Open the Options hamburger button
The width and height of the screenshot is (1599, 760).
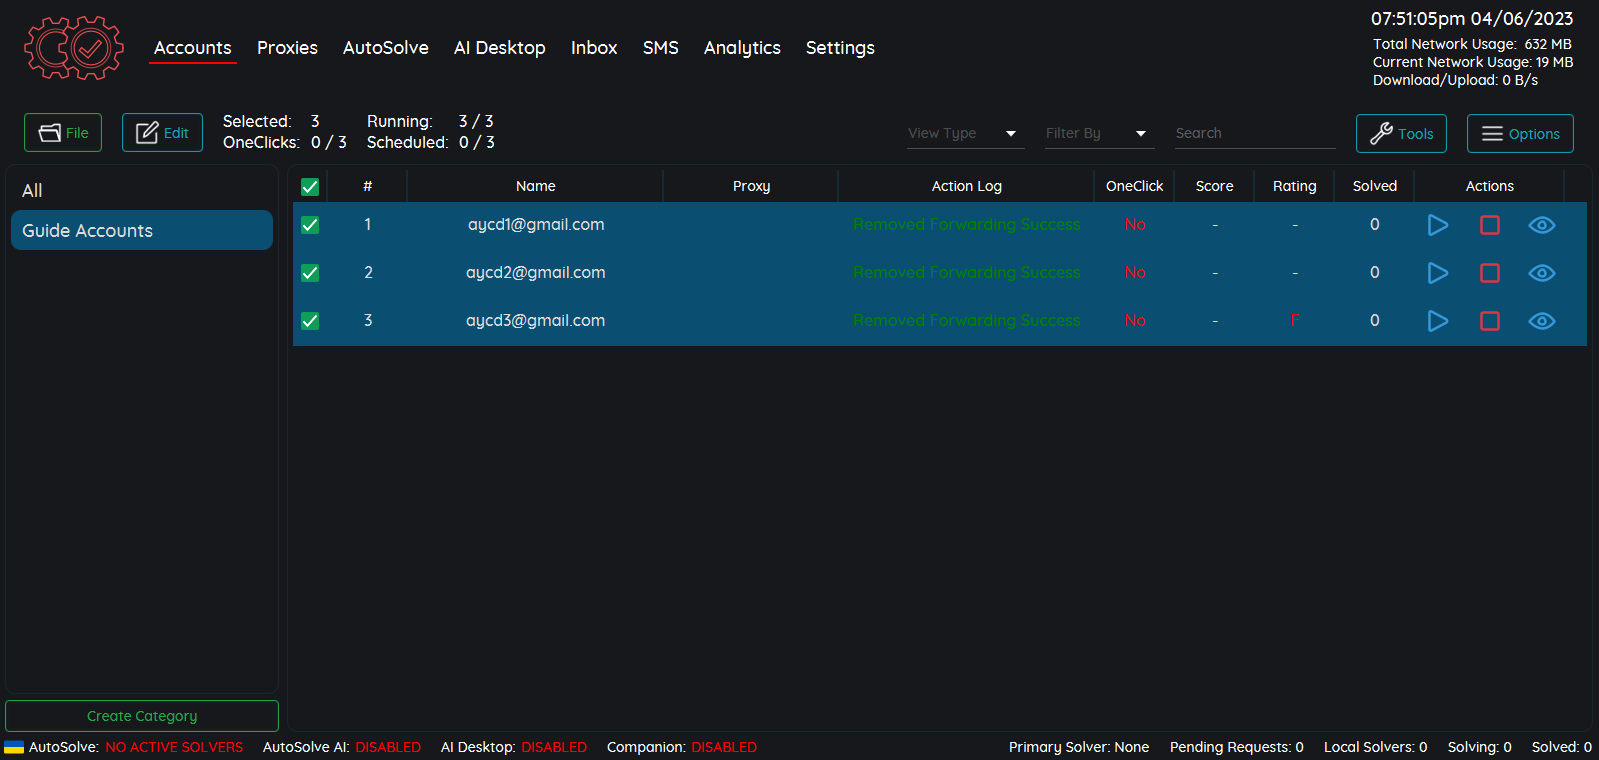pos(1520,134)
